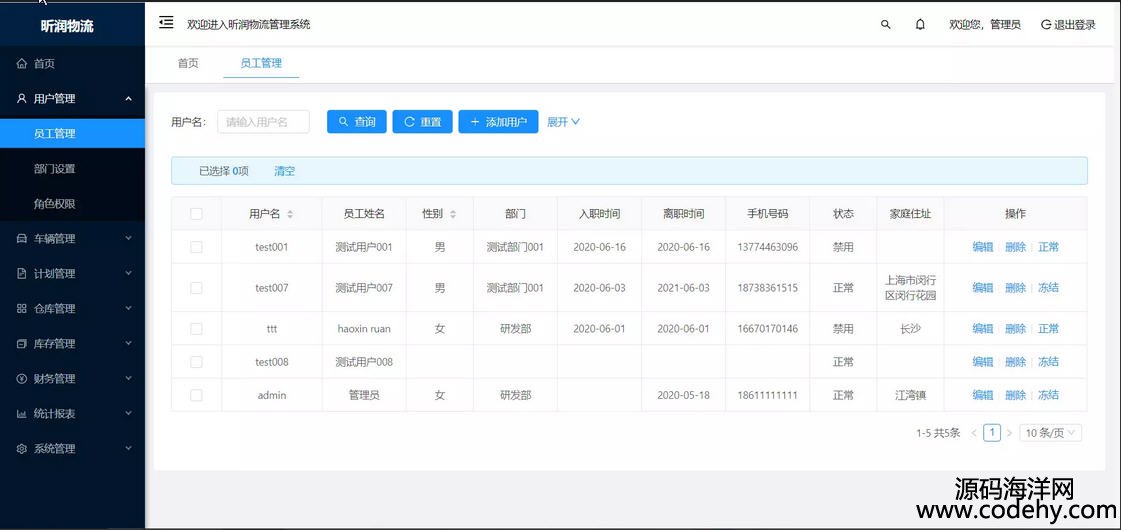Image resolution: width=1121 pixels, height=530 pixels.
Task: Open the 10条/页 page size dropdown
Action: [1050, 433]
